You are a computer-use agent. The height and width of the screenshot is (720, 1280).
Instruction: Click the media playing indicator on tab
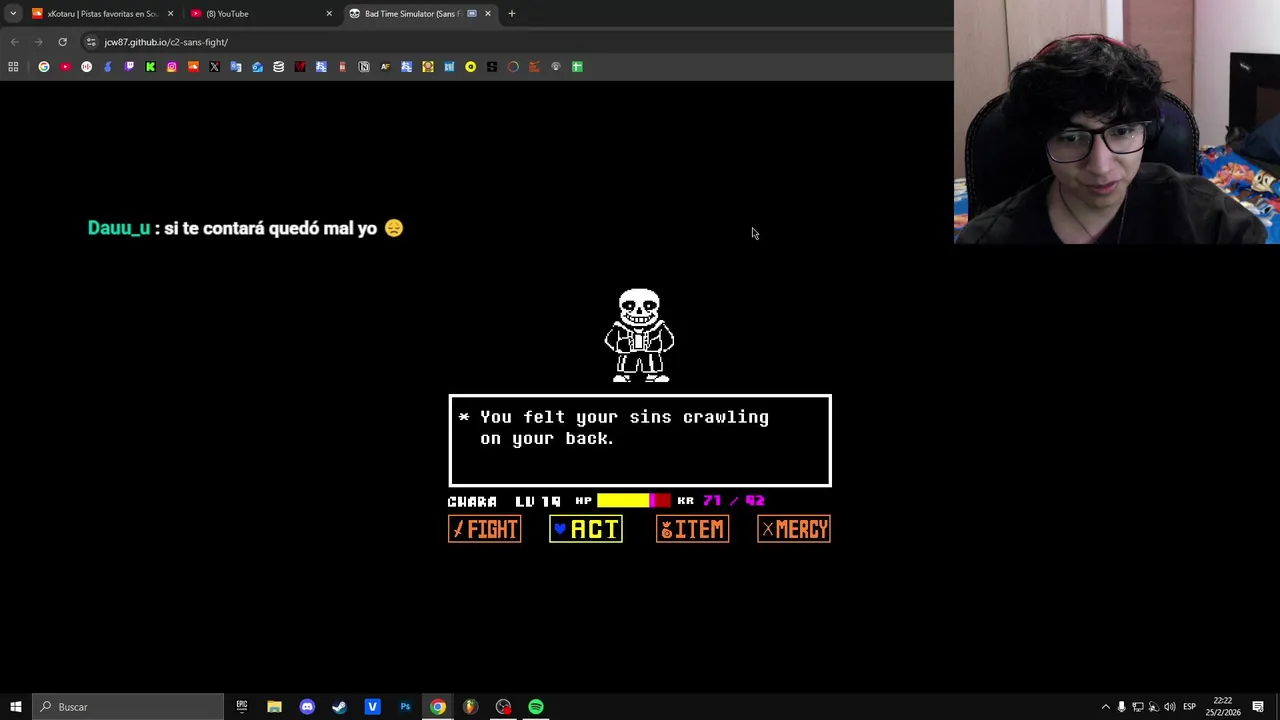472,14
